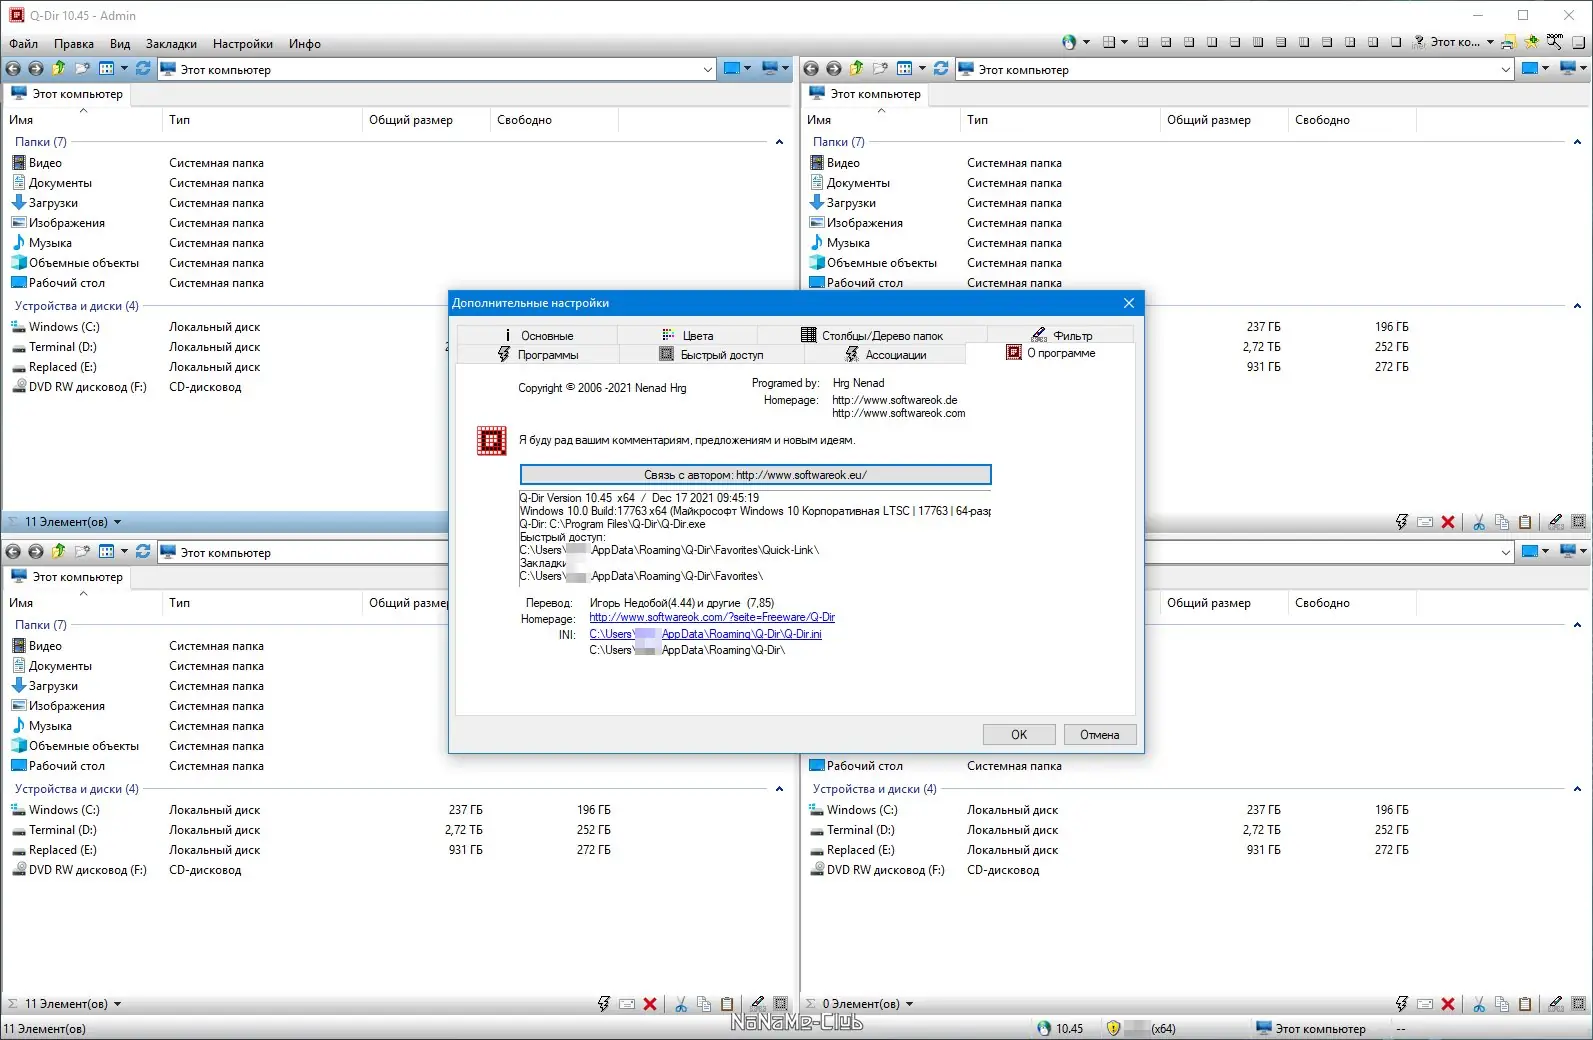The height and width of the screenshot is (1040, 1593).
Task: Select 'Музыка' in the bottom-left pane
Action: pyautogui.click(x=50, y=726)
